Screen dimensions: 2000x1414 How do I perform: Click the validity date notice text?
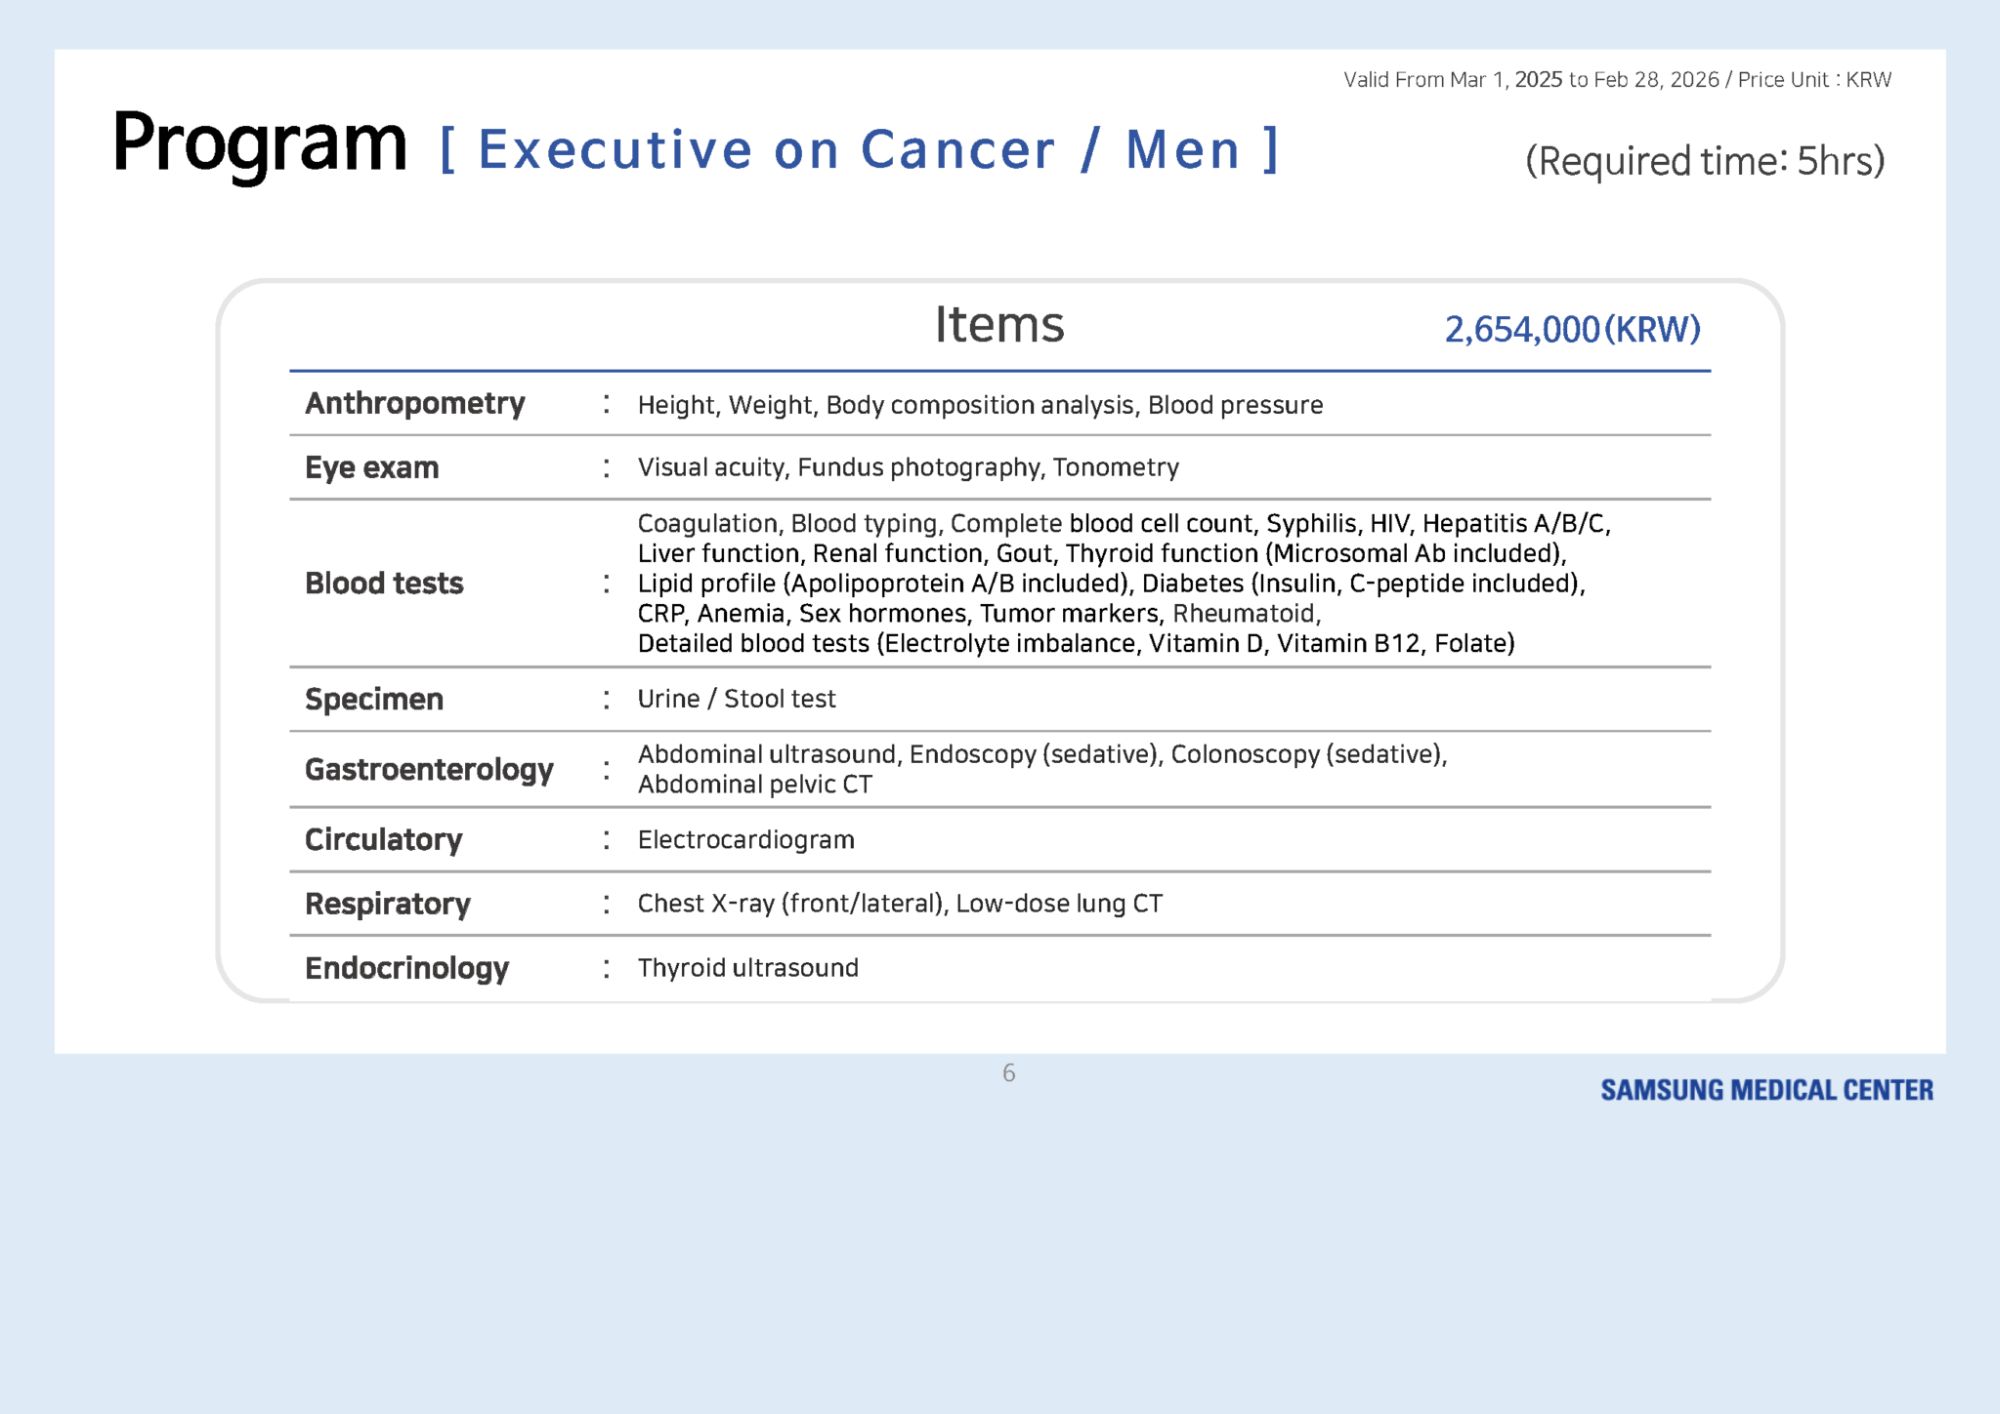click(x=1616, y=80)
